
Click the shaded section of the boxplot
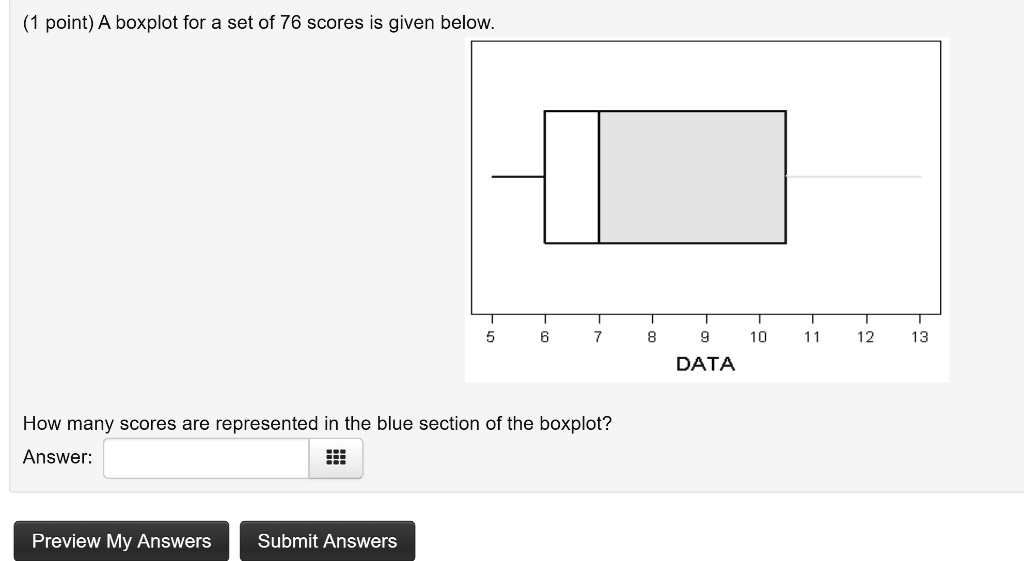(692, 177)
